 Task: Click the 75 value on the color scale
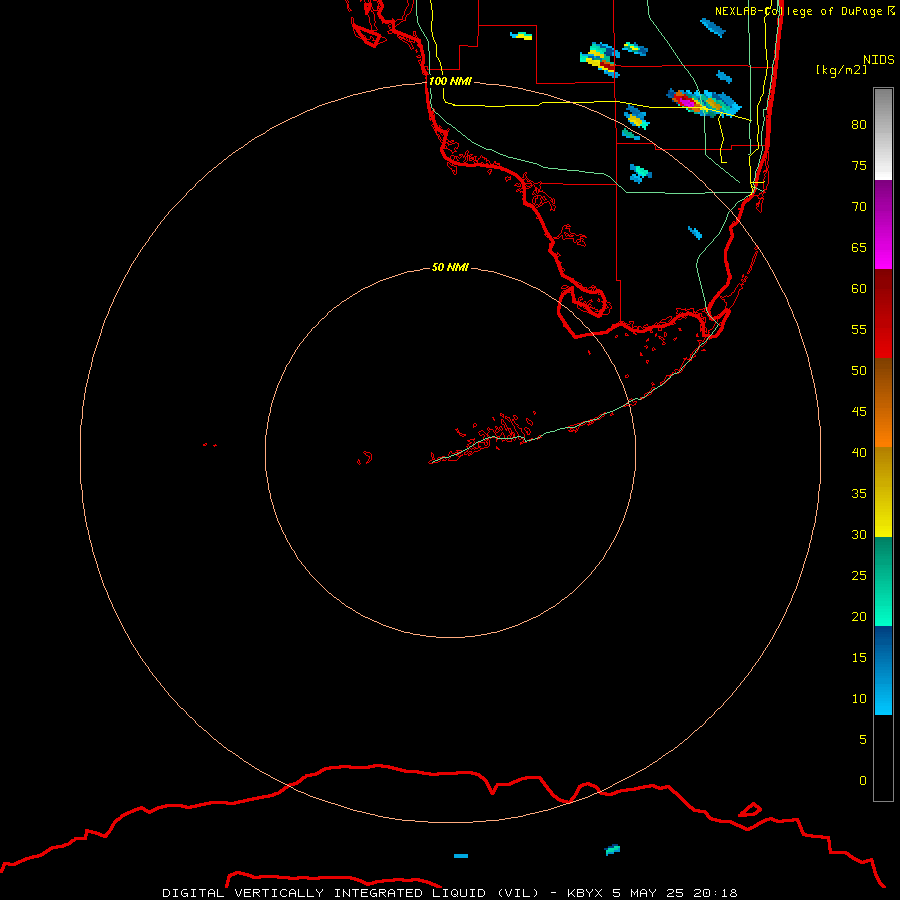pyautogui.click(x=859, y=166)
